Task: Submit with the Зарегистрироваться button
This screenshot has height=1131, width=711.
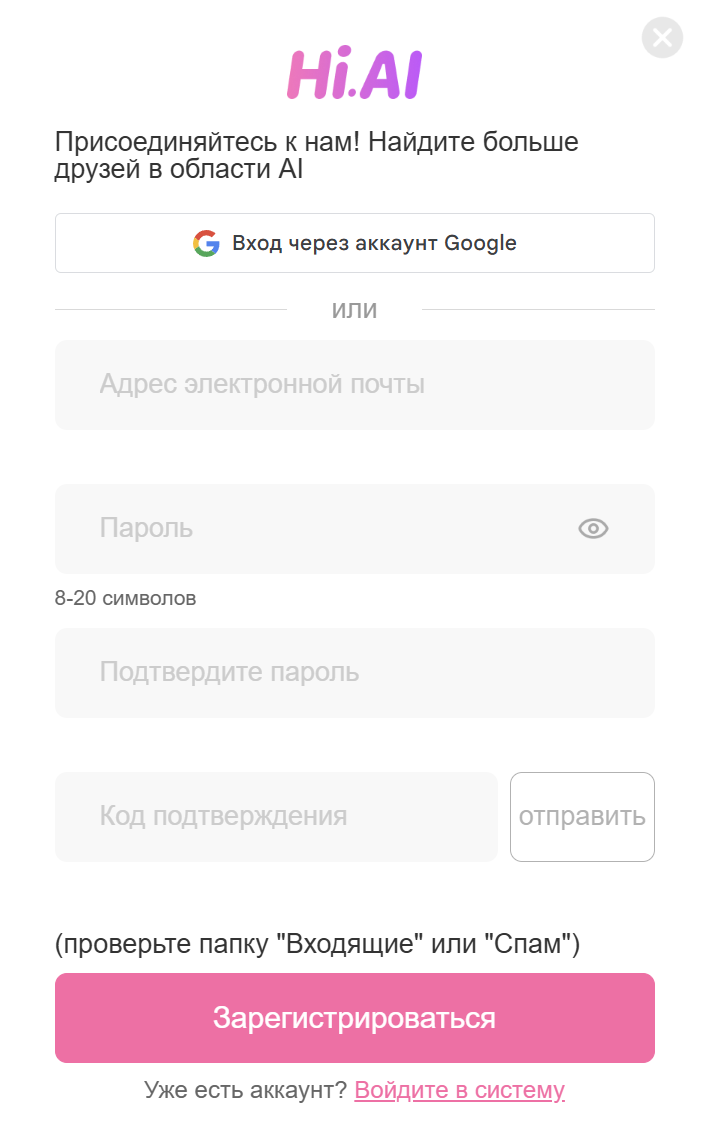Action: tap(355, 1018)
